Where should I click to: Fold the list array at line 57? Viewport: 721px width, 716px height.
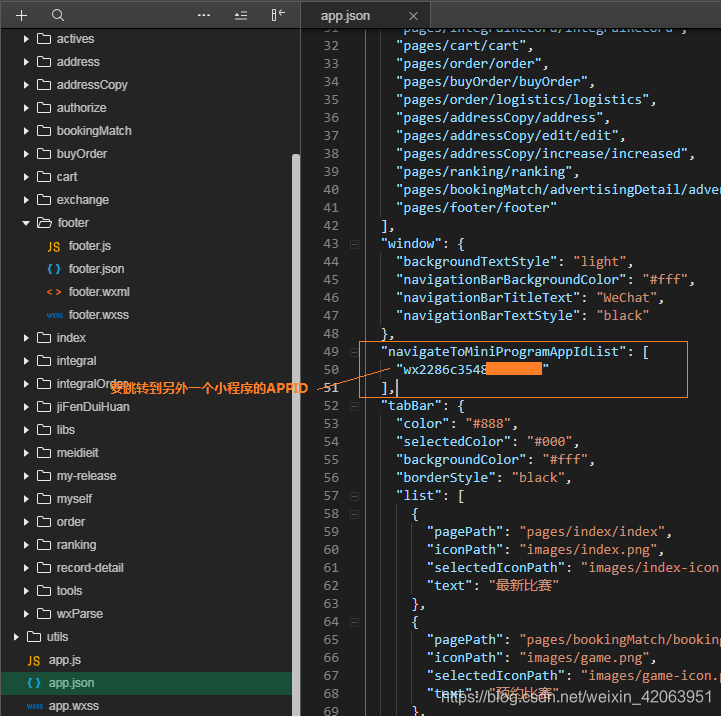point(354,497)
